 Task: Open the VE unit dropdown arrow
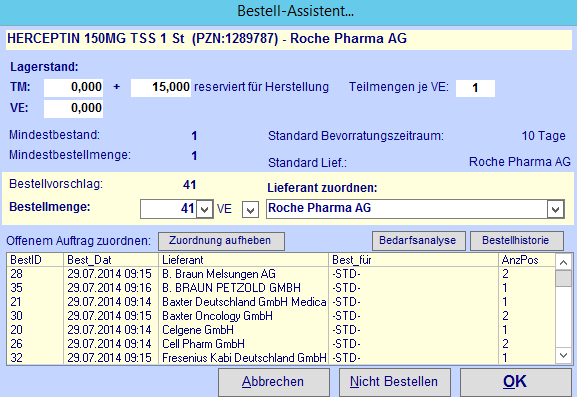pos(250,210)
